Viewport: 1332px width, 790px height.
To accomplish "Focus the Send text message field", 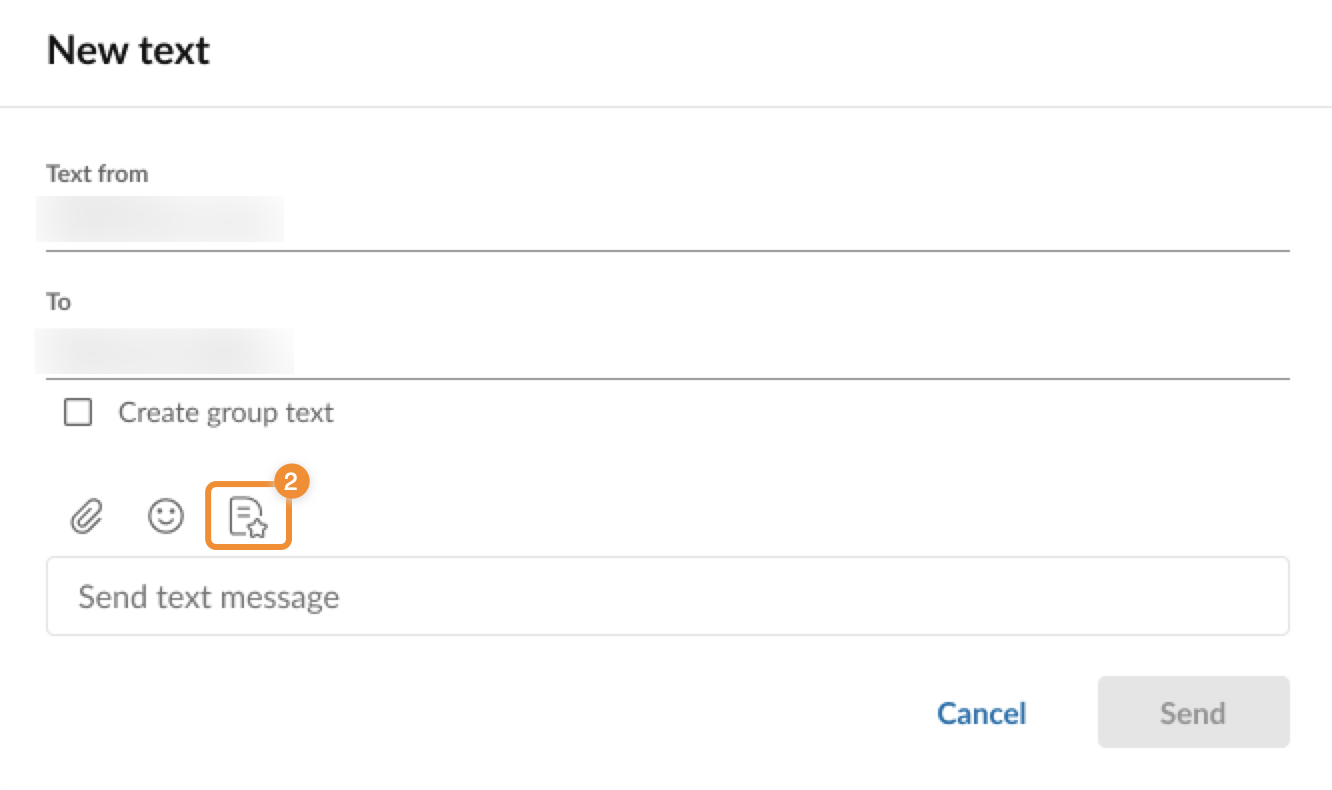I will [x=667, y=597].
